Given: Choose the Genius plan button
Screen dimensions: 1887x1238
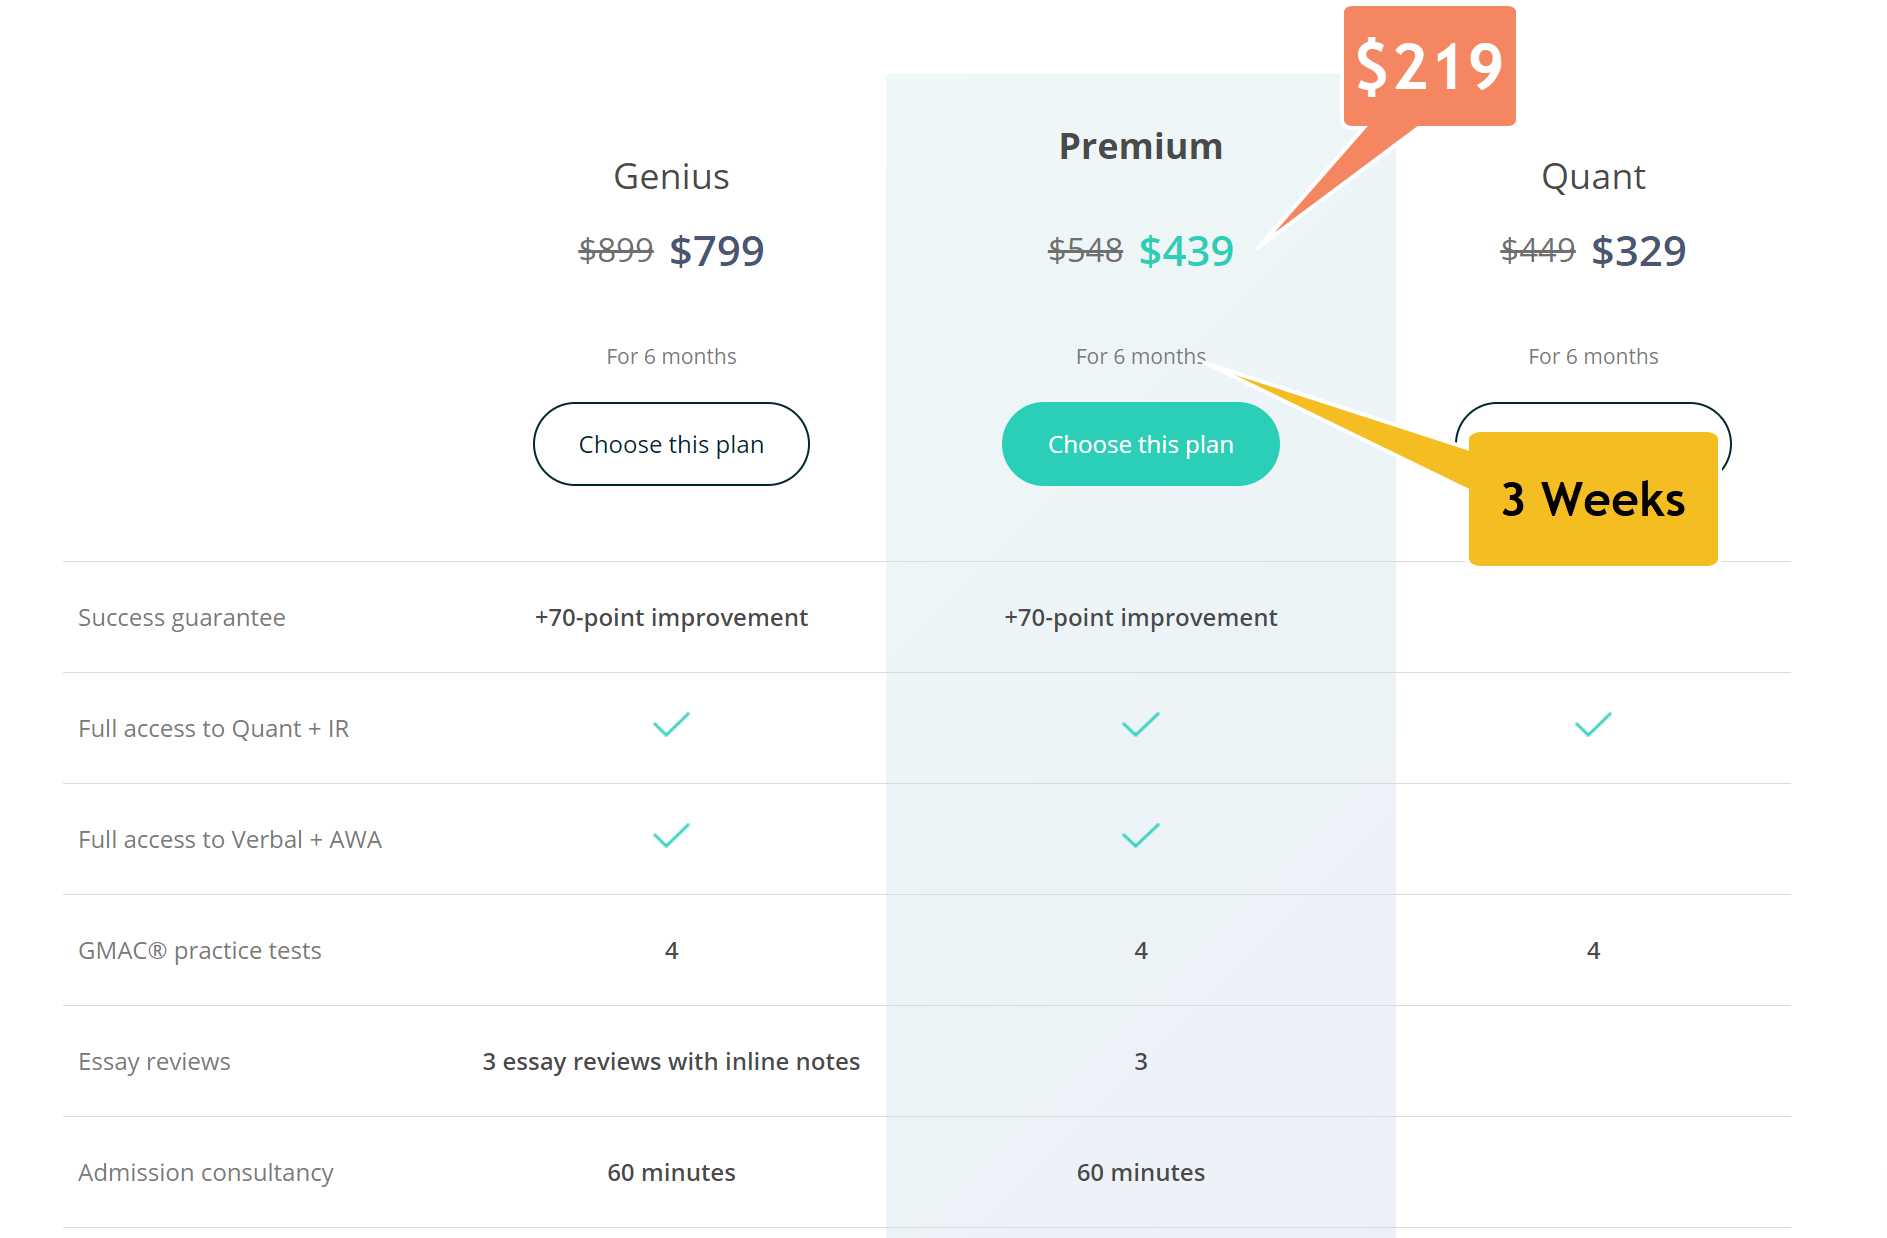Looking at the screenshot, I should coord(671,444).
